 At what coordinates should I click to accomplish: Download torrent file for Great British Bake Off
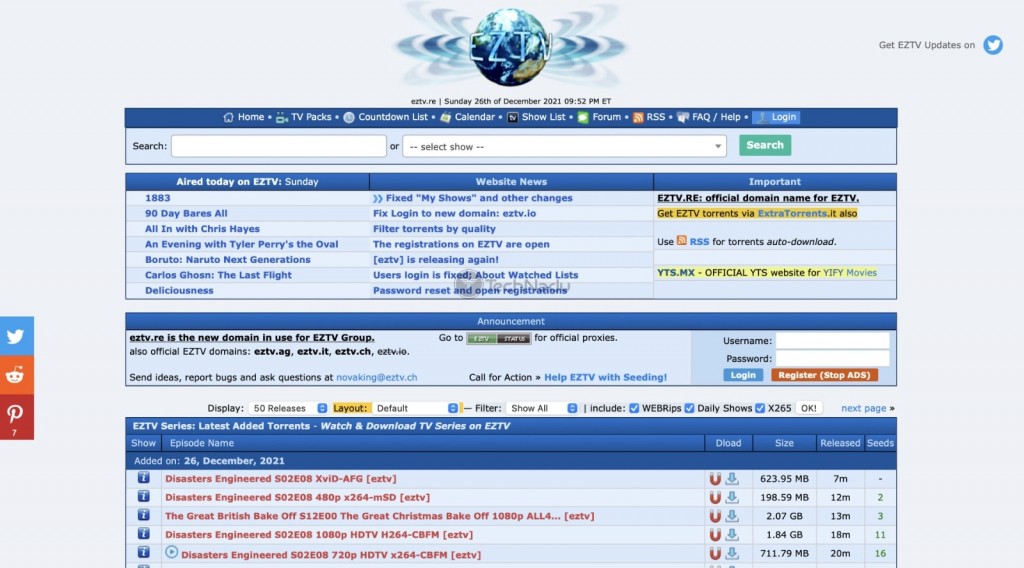point(732,516)
